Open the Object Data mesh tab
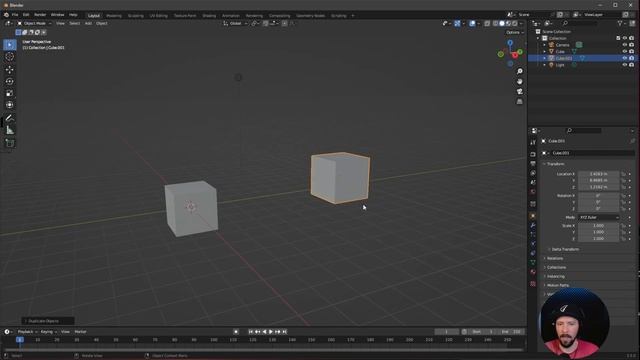 pyautogui.click(x=533, y=262)
